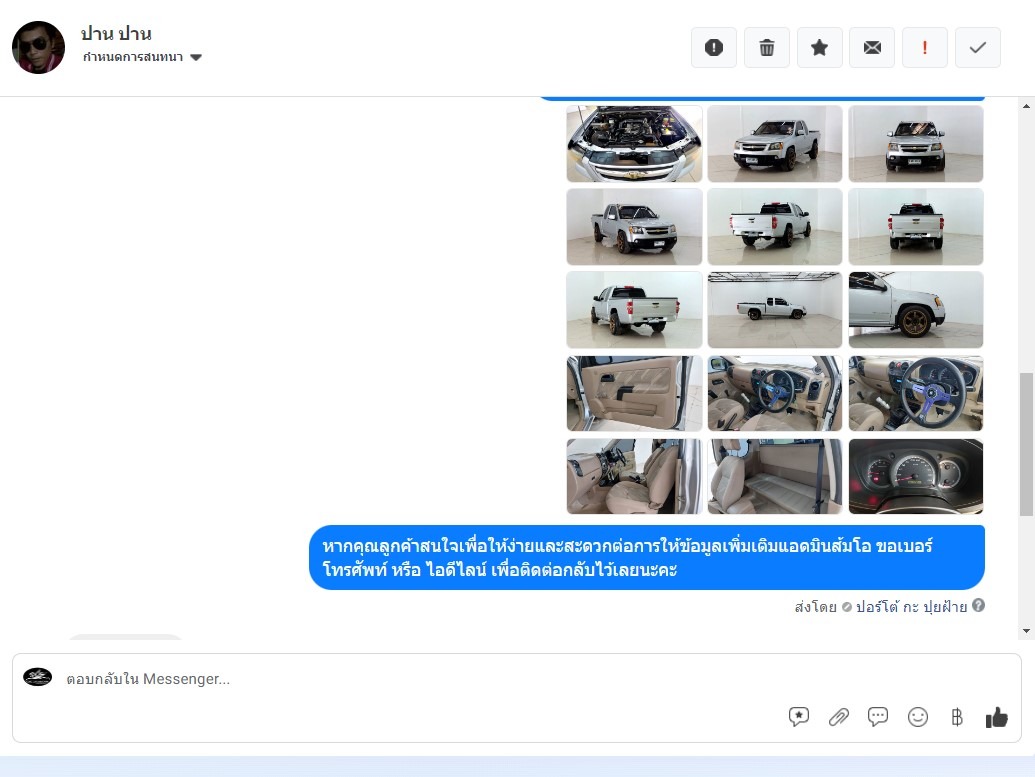
Task: Open the emoji picker smiley icon
Action: pyautogui.click(x=918, y=717)
